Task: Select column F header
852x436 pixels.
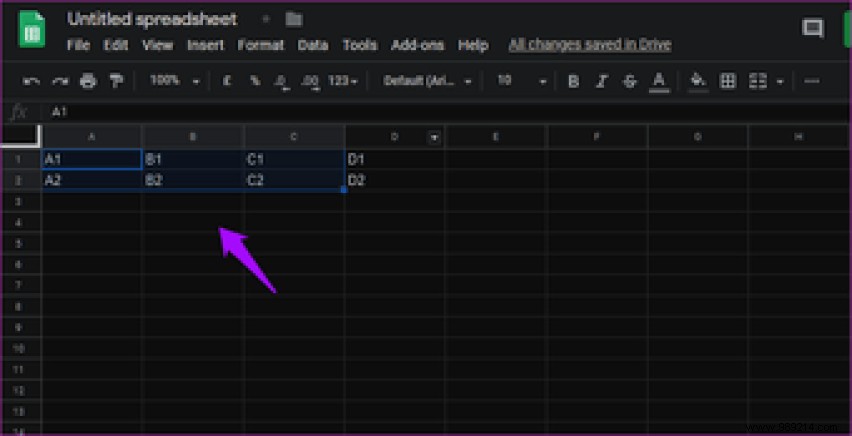Action: click(x=597, y=137)
